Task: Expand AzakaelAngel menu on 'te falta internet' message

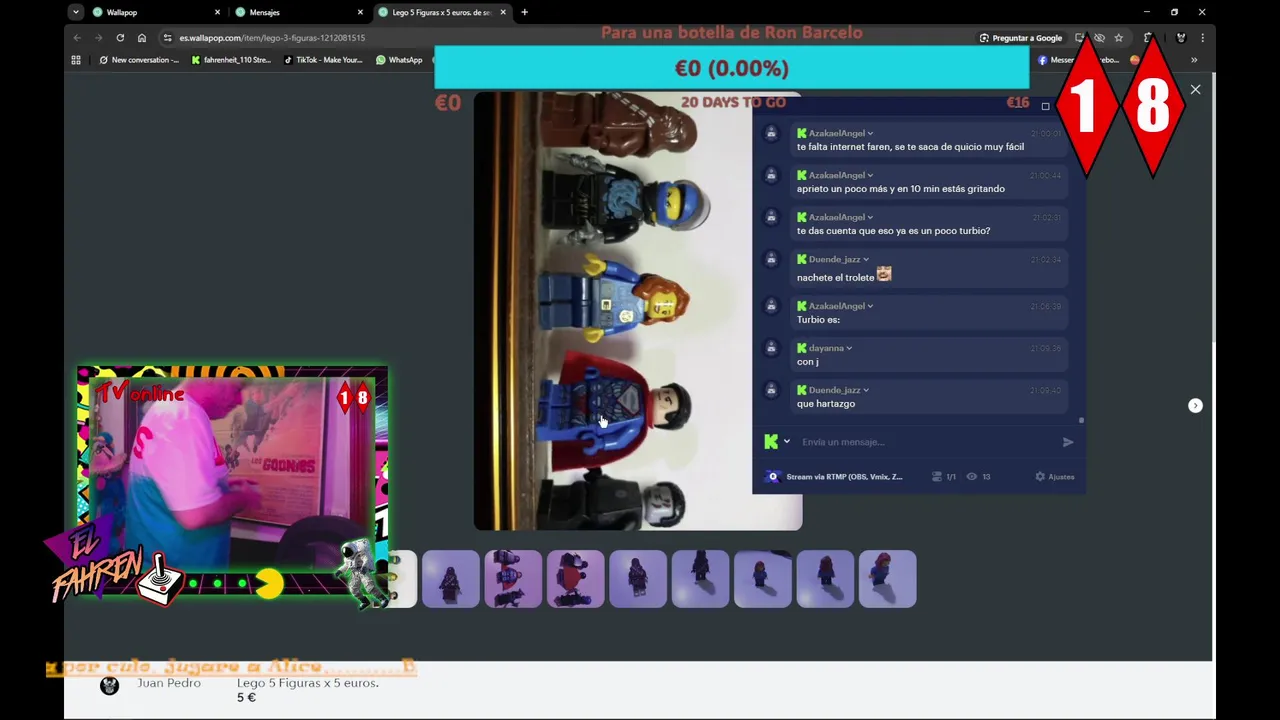Action: (870, 133)
